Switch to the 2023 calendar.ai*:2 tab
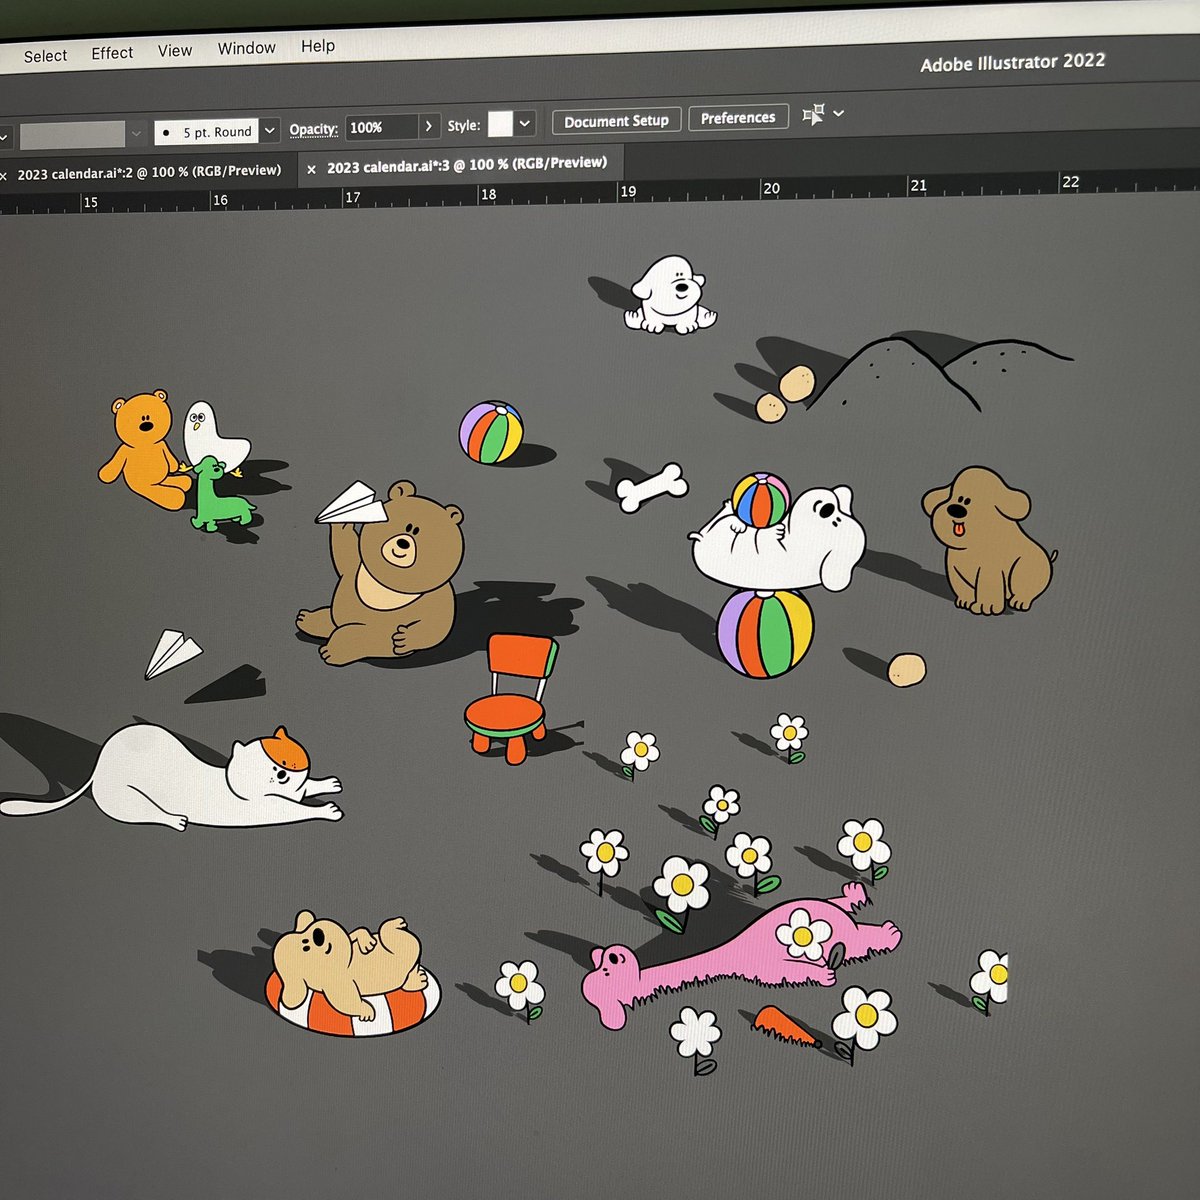 coord(149,172)
